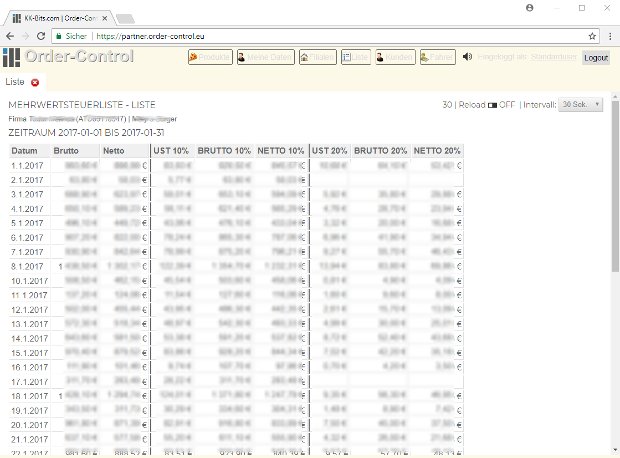The image size is (620, 458).
Task: Open the Fahrer section
Action: click(x=437, y=57)
